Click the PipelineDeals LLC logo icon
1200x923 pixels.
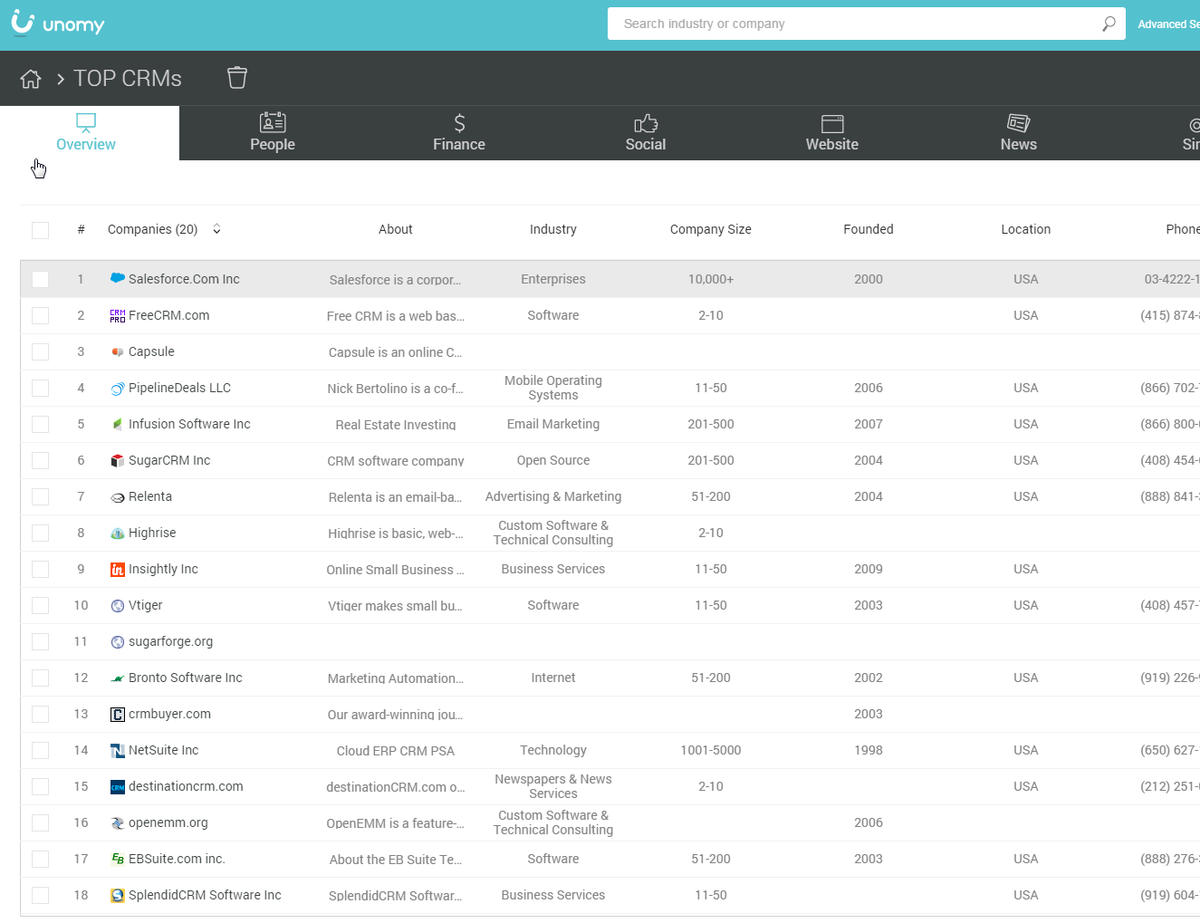[x=118, y=388]
